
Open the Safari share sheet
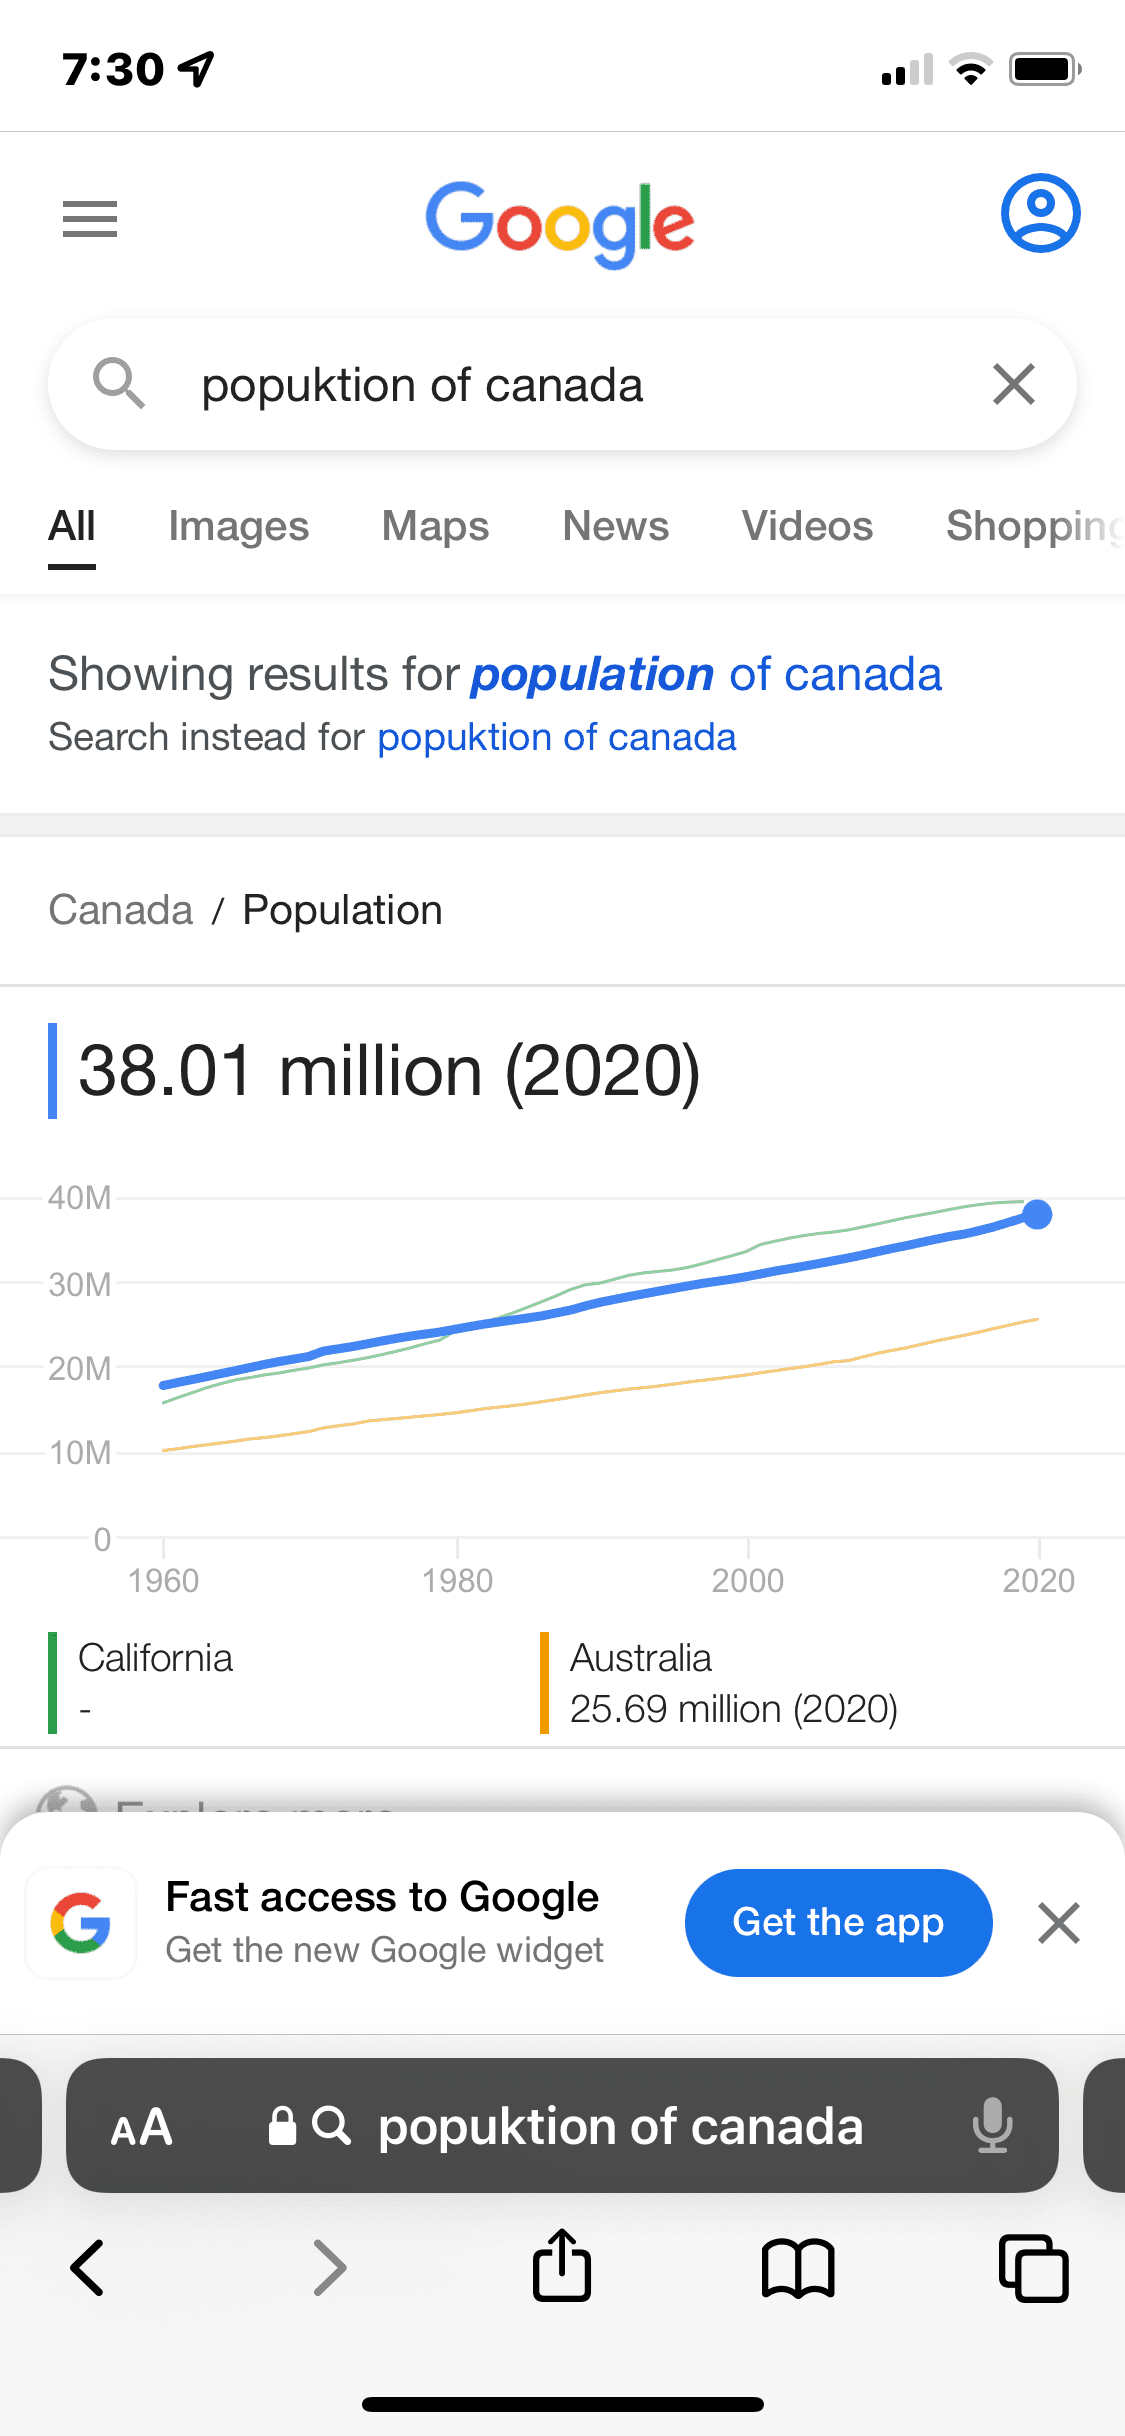tap(561, 2267)
